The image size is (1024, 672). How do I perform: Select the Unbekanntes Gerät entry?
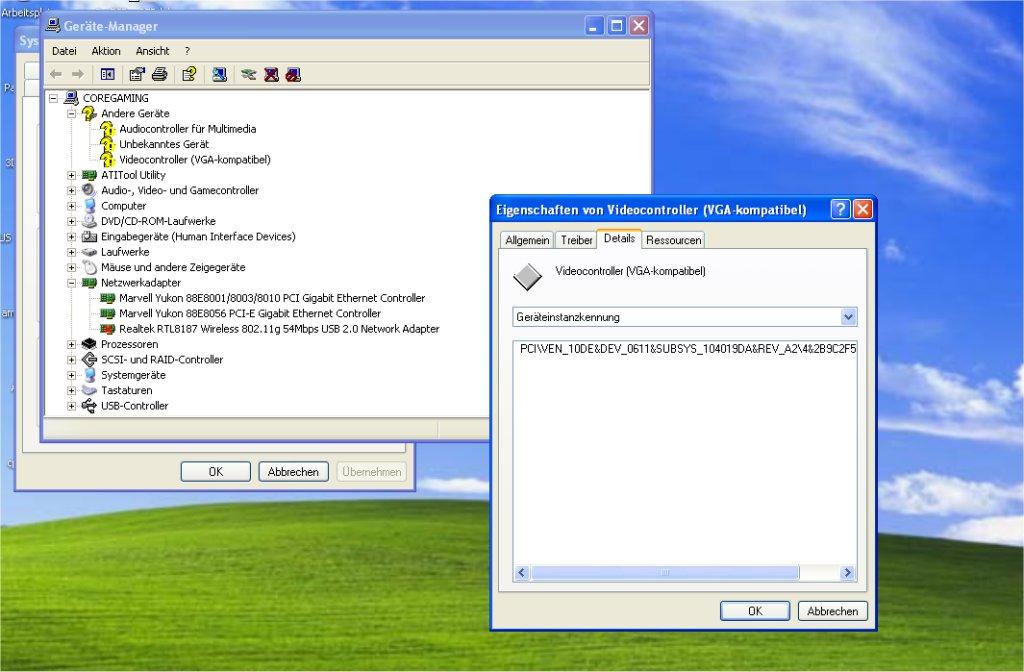[x=164, y=144]
